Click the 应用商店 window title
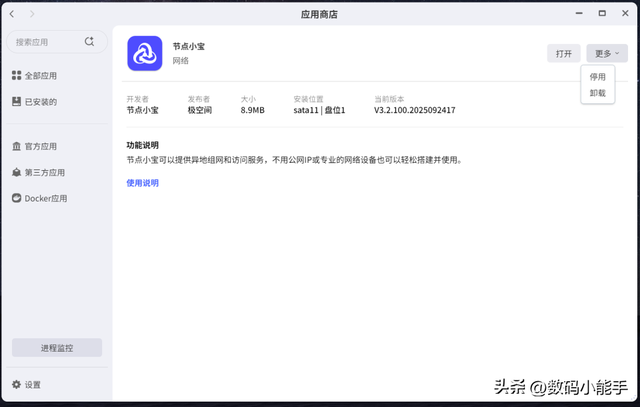Screen dimensions: 640x407 pyautogui.click(x=319, y=14)
